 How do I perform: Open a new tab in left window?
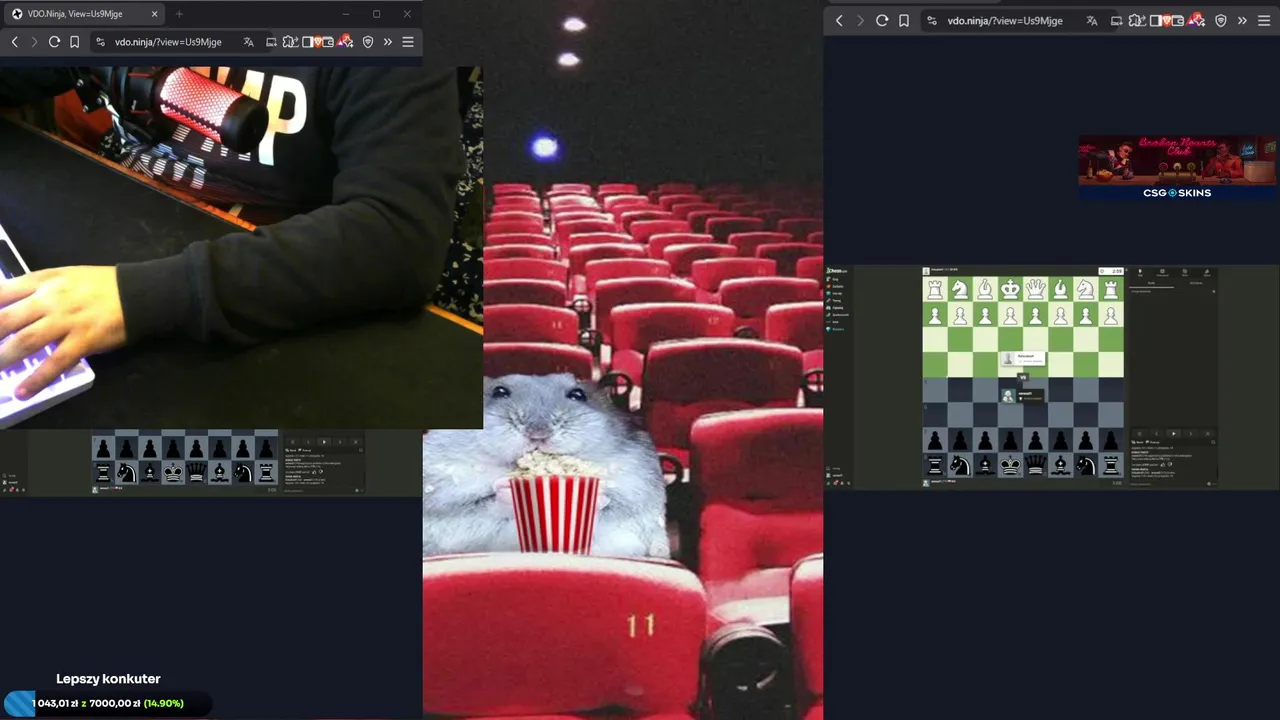point(179,14)
